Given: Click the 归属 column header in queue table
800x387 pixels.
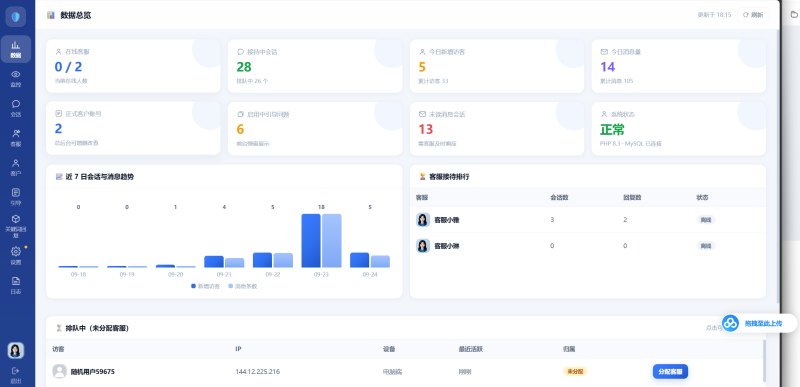Looking at the screenshot, I should point(568,350).
